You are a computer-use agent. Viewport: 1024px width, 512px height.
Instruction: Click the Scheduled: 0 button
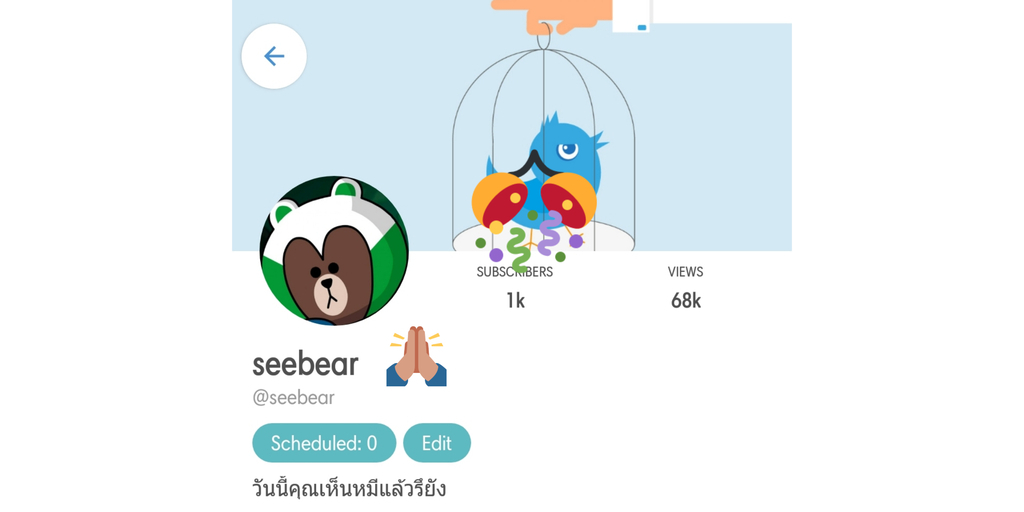[324, 443]
